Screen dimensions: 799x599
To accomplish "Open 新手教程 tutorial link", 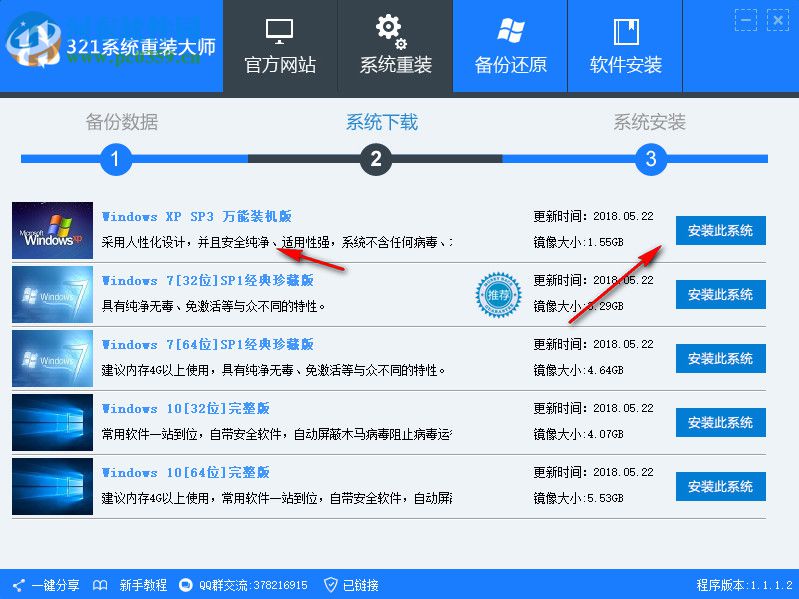I will [x=143, y=585].
